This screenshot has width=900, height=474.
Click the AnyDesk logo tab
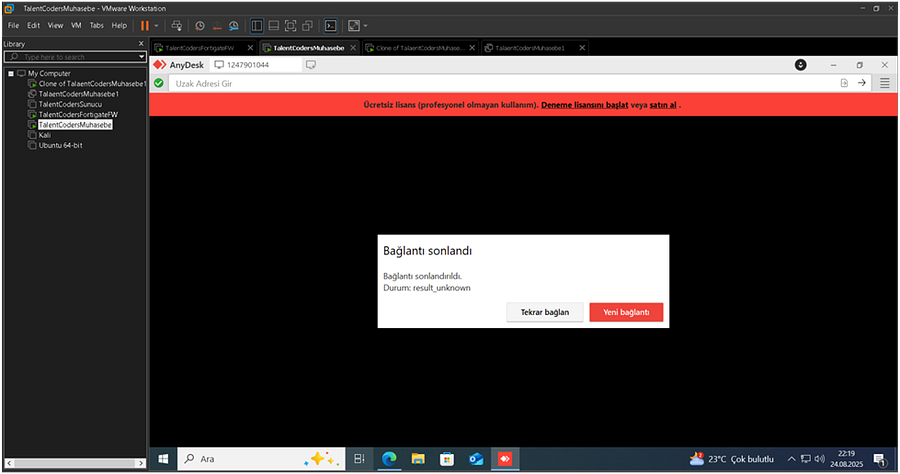179,65
